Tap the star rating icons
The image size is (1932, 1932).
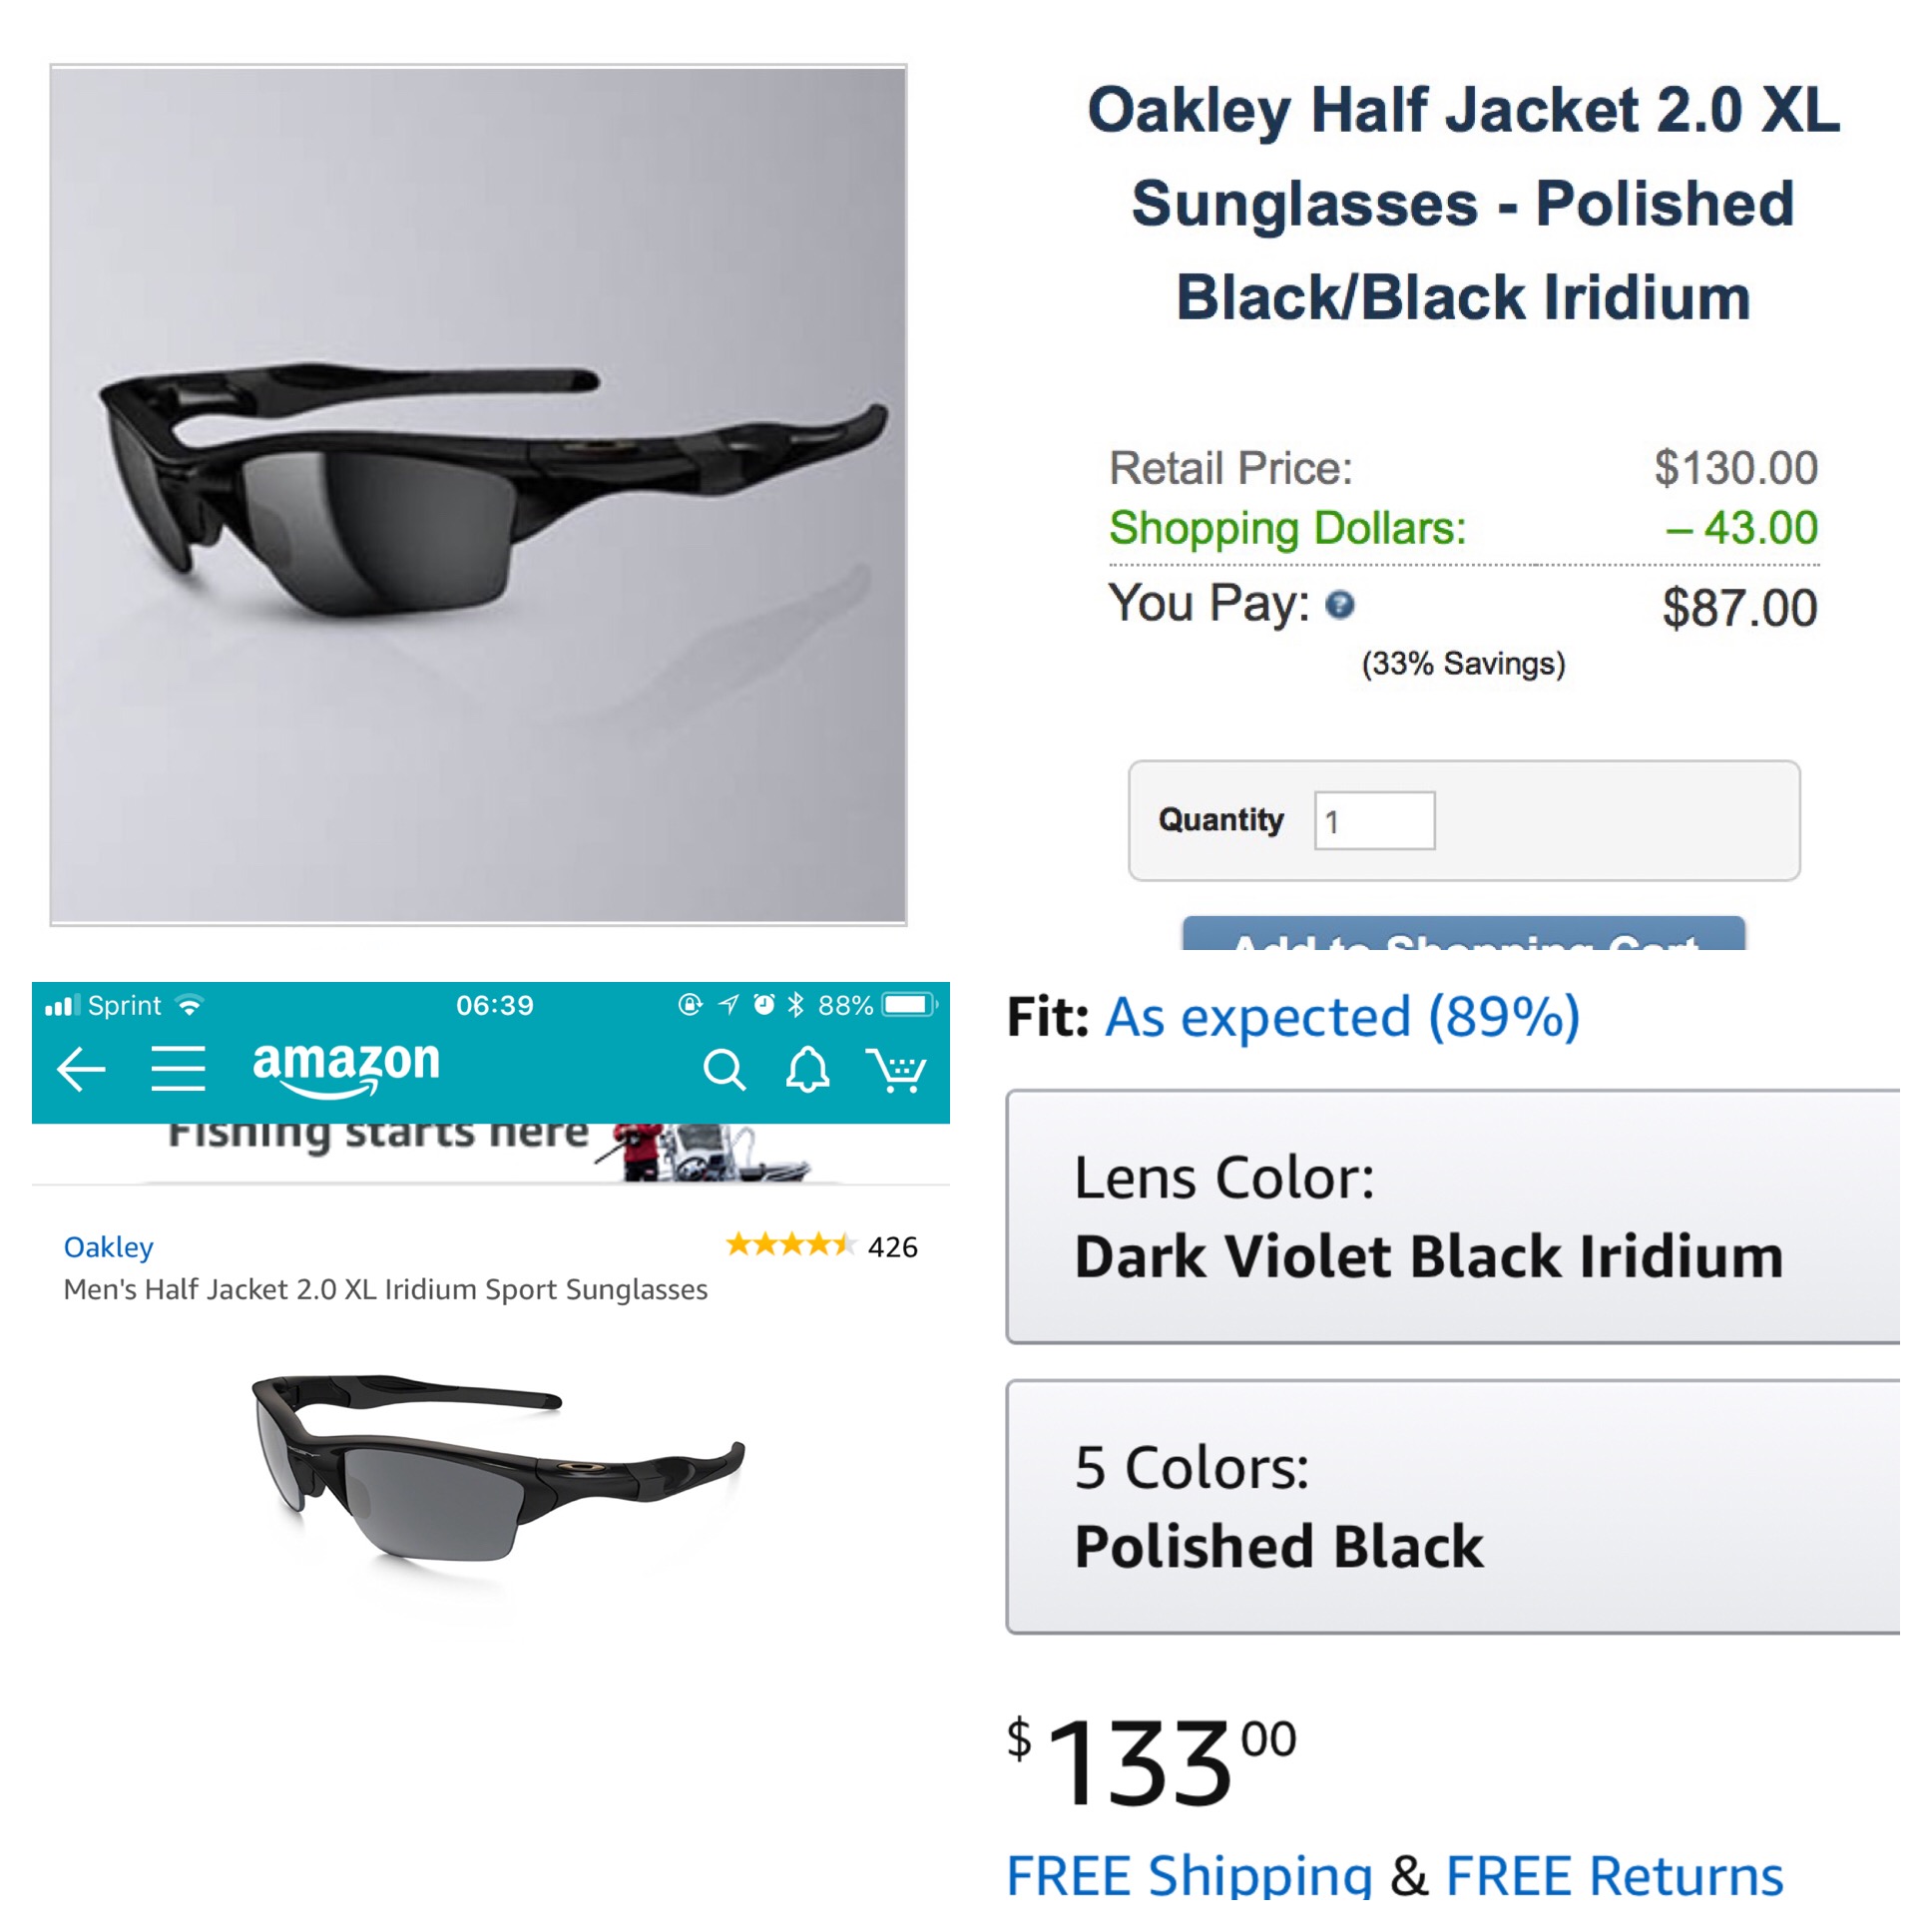click(x=790, y=1245)
